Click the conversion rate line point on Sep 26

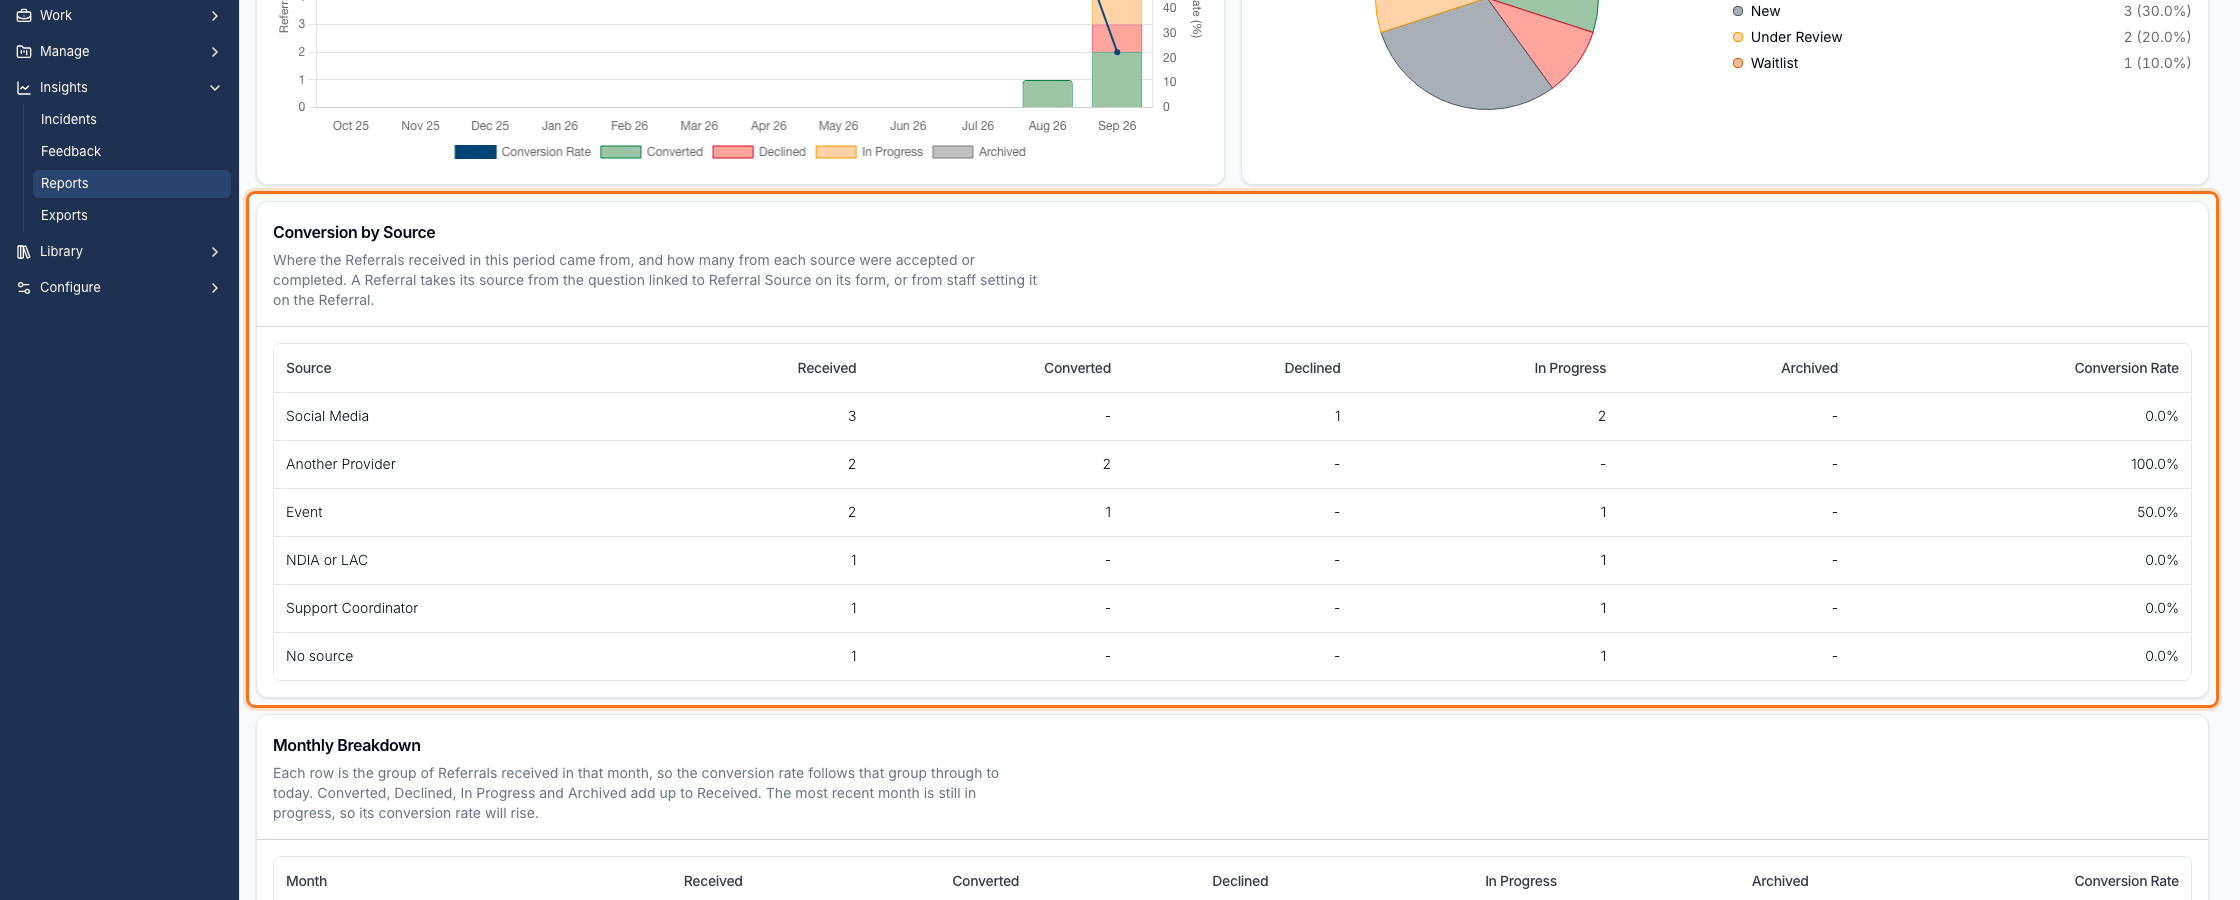1117,52
